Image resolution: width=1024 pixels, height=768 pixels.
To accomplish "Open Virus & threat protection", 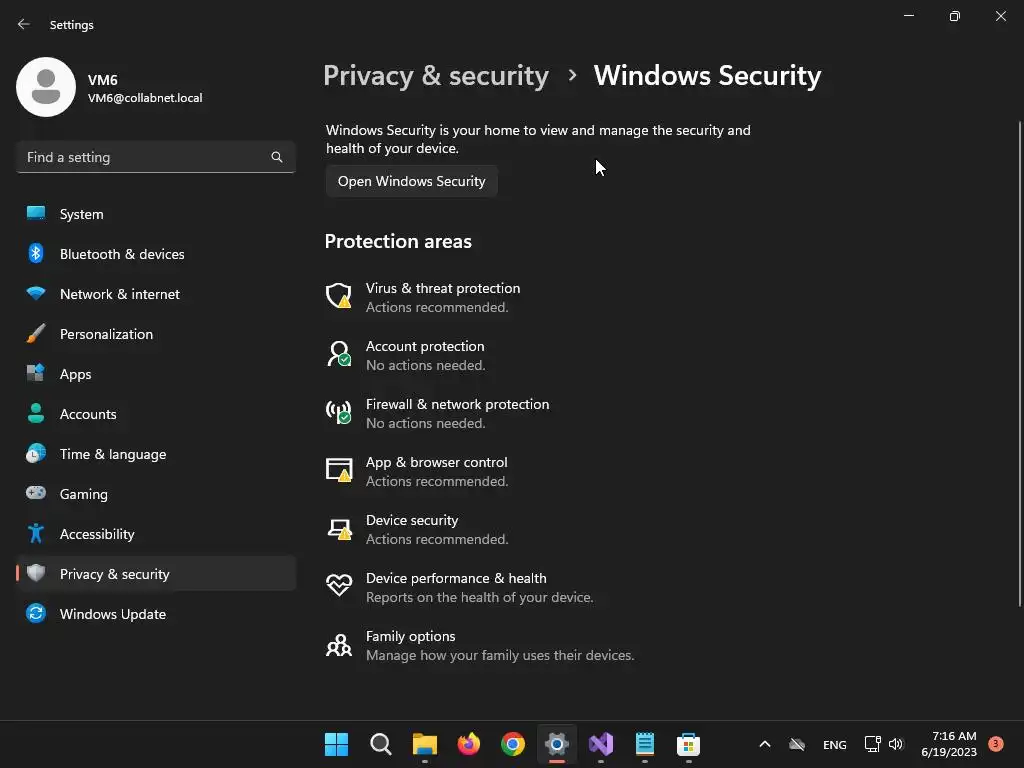I will point(443,297).
